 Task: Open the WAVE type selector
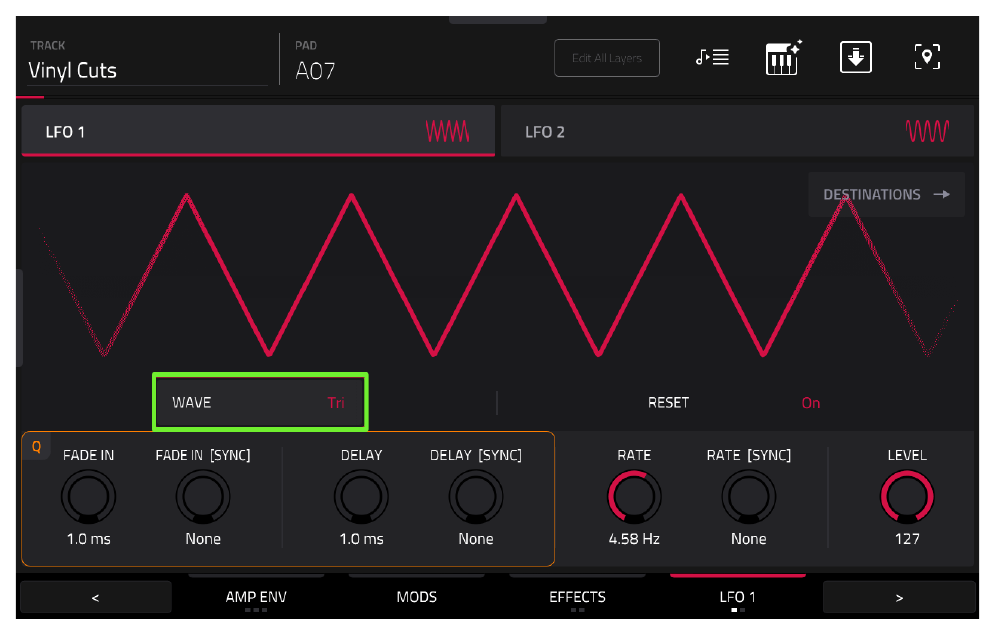tap(260, 402)
